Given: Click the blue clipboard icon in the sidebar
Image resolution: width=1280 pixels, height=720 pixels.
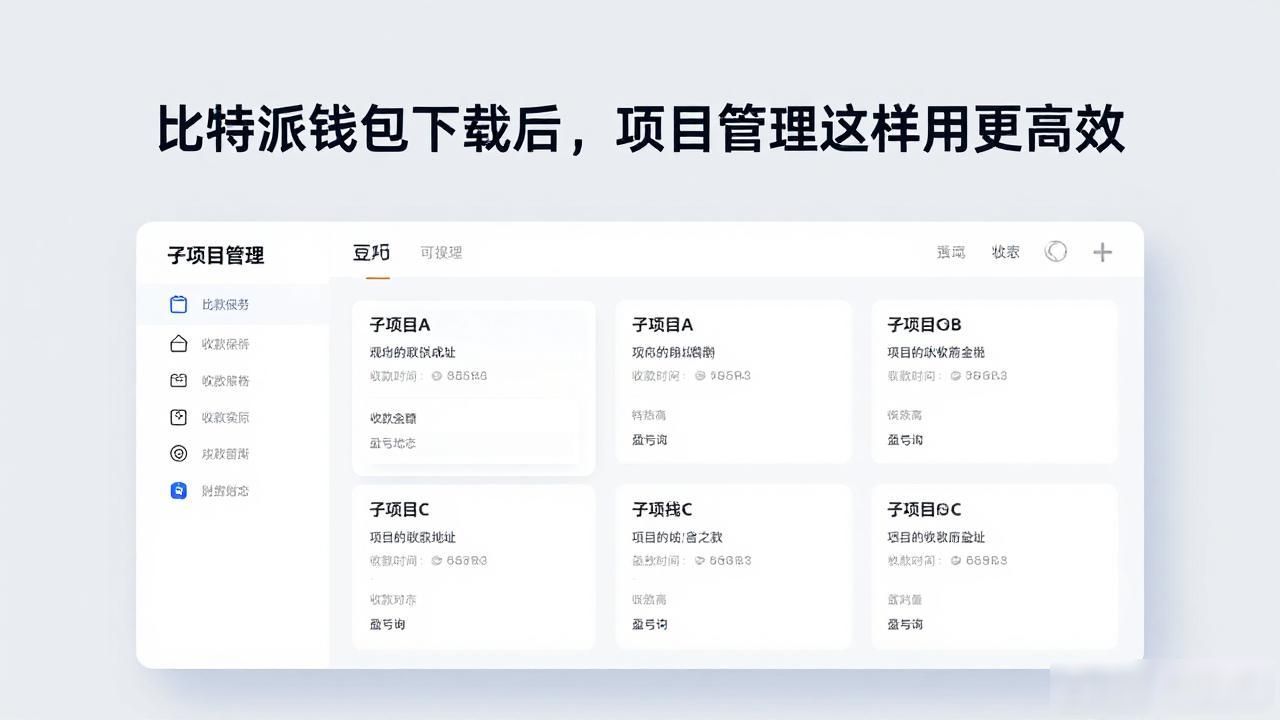Looking at the screenshot, I should tap(179, 305).
